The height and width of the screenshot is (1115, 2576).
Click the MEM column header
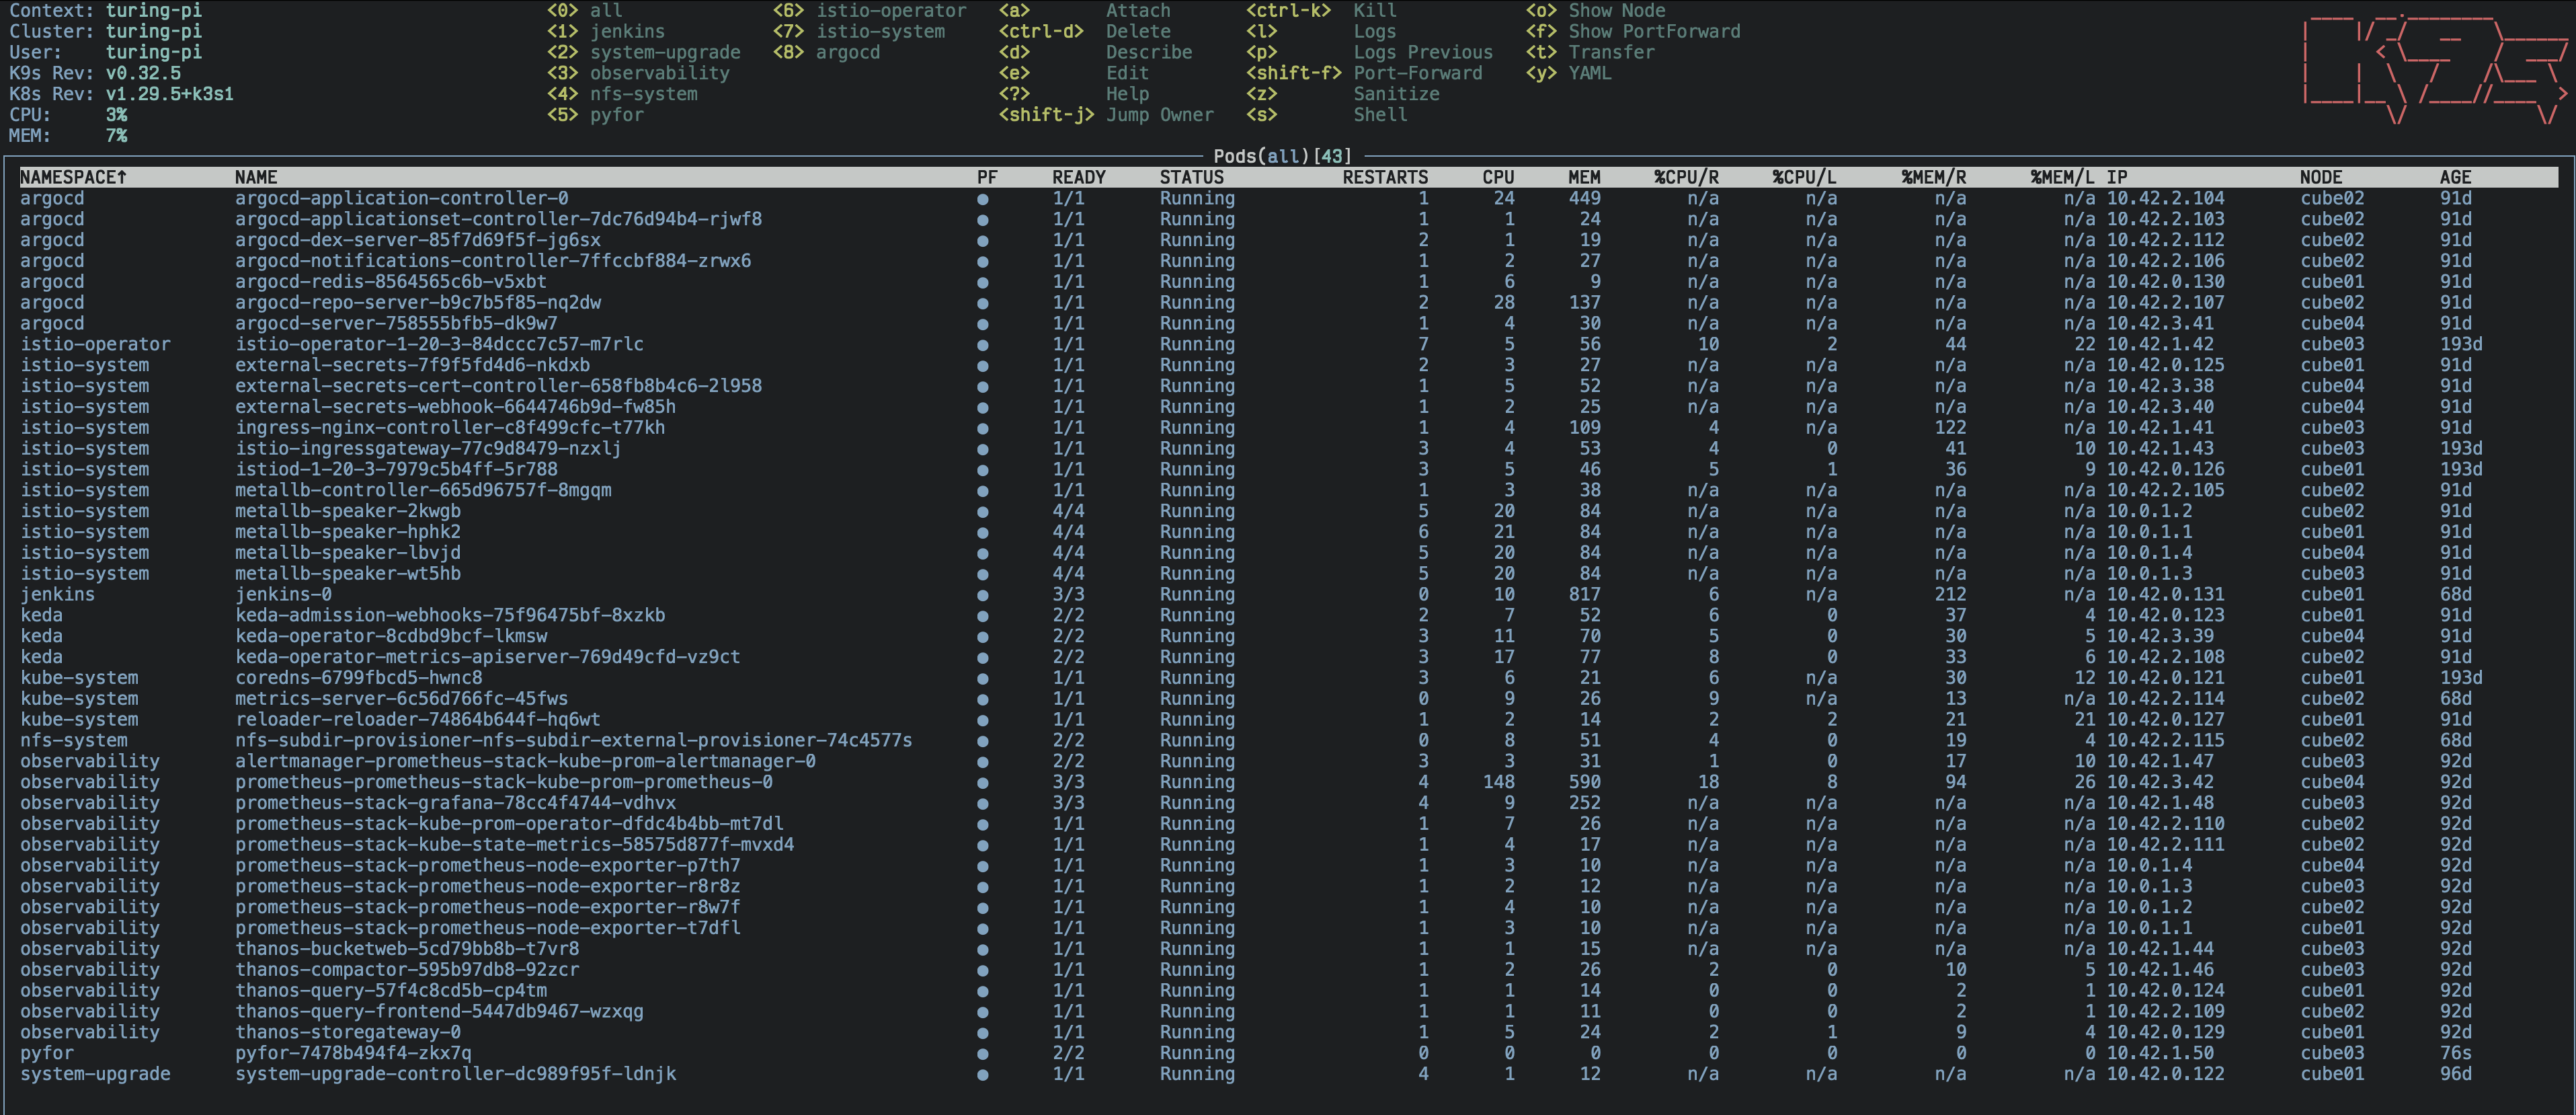click(1584, 177)
